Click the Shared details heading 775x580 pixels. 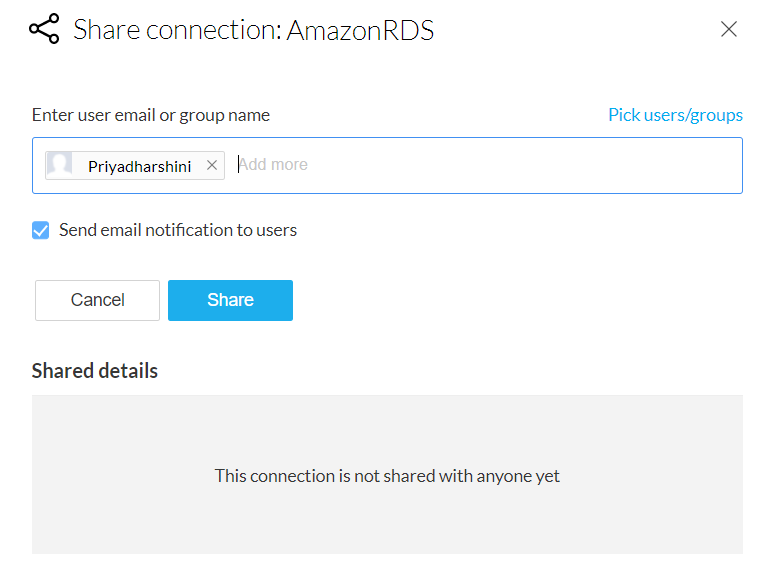[95, 371]
